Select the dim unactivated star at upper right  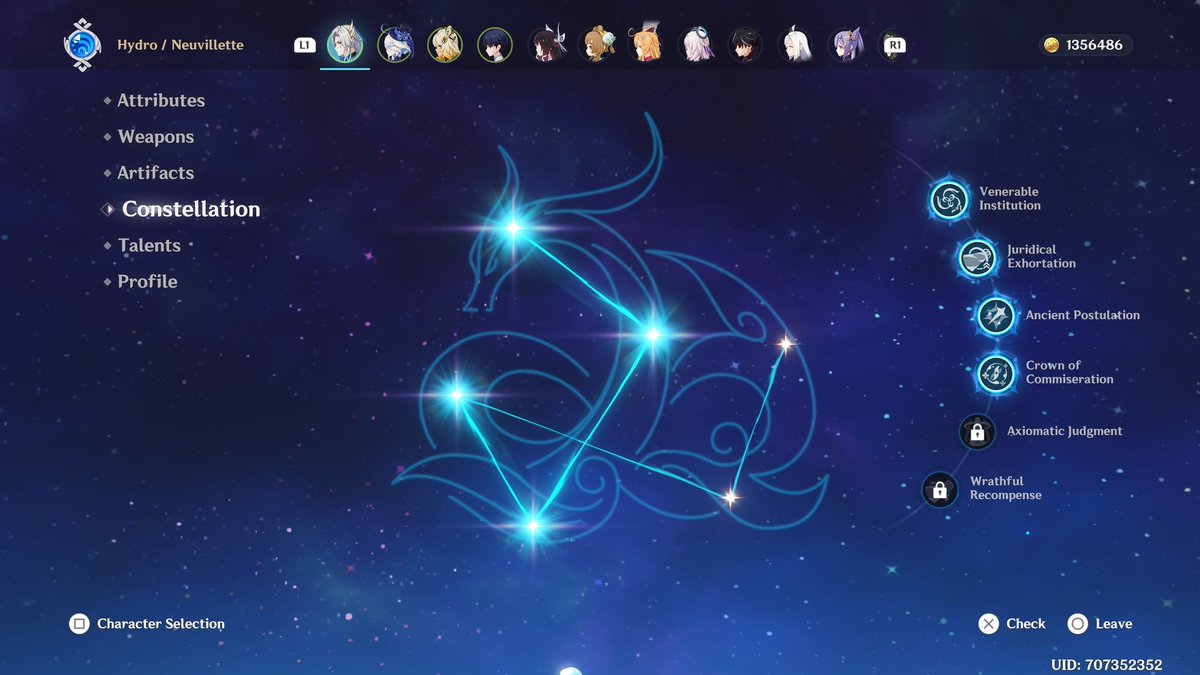(785, 344)
